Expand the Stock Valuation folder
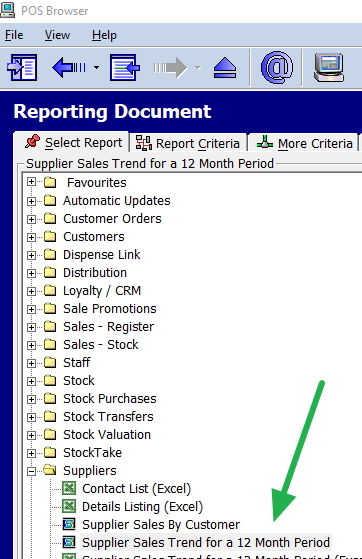The width and height of the screenshot is (362, 559). (x=31, y=435)
